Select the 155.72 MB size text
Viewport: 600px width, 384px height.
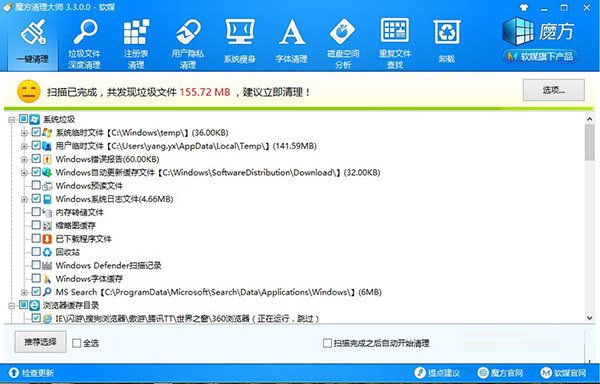coord(205,92)
